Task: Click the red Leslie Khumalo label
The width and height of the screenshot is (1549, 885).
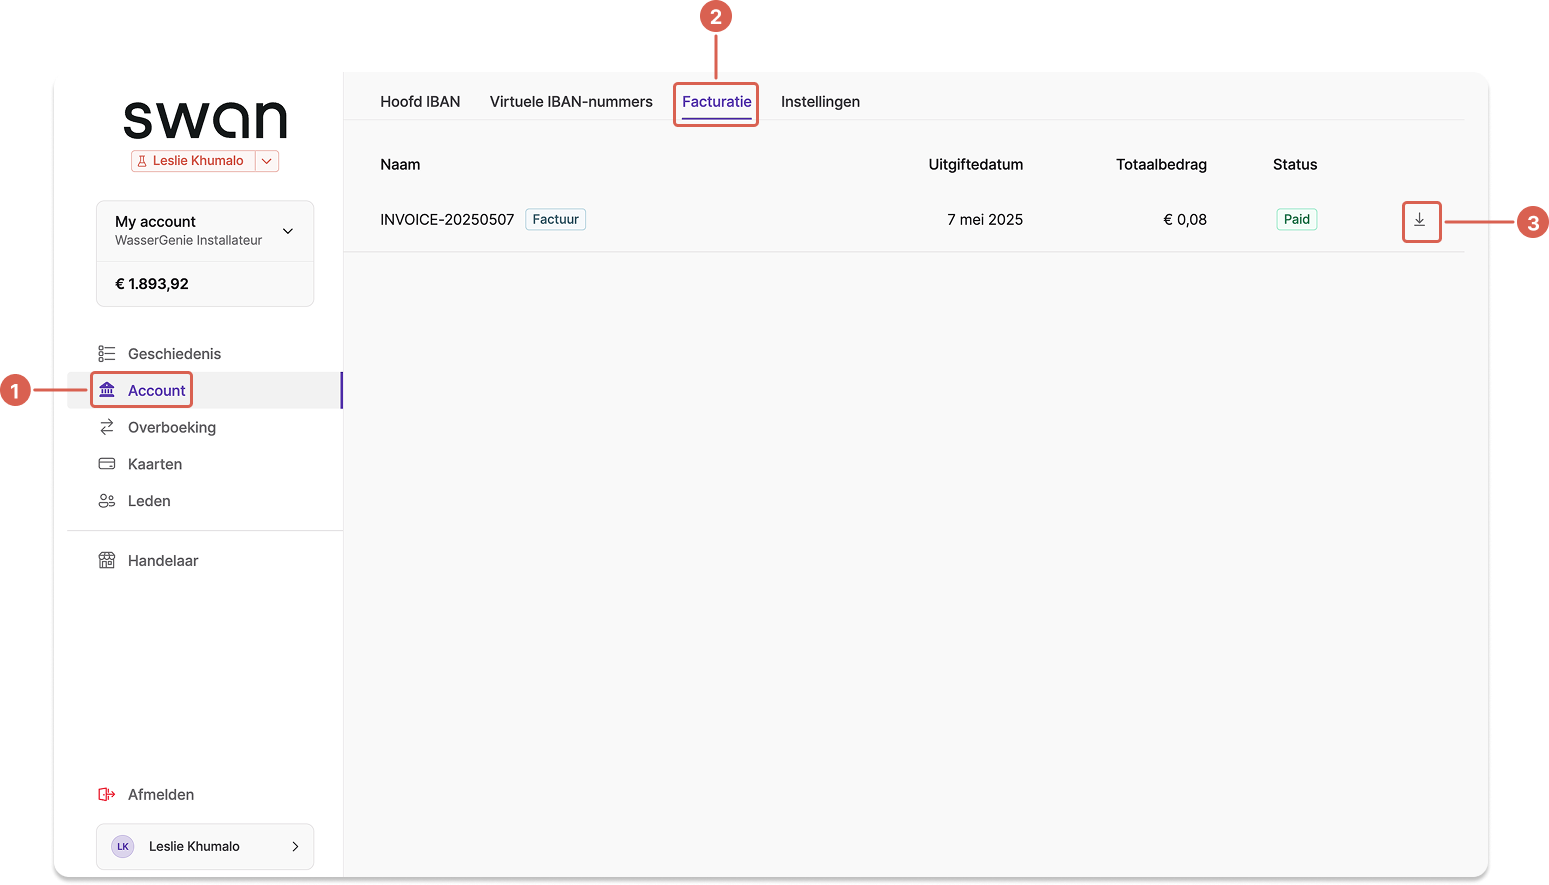Action: click(x=198, y=161)
